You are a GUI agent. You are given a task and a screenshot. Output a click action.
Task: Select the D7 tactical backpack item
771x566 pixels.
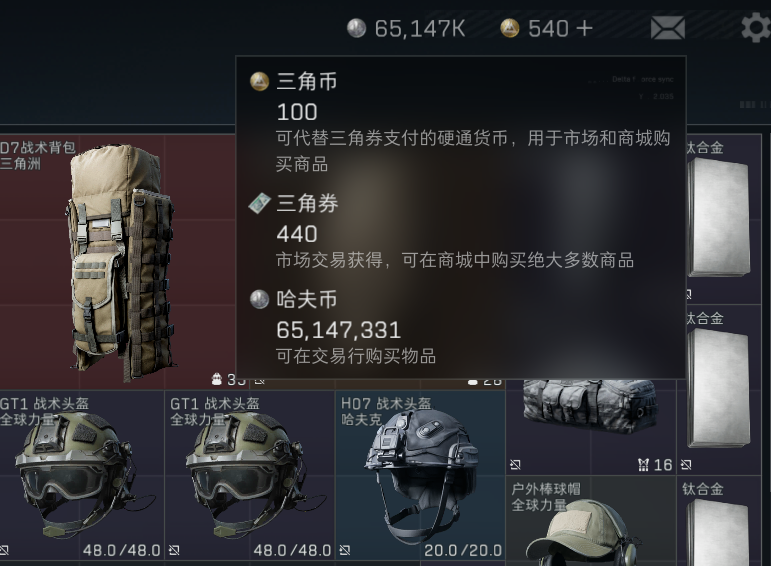[x=118, y=262]
